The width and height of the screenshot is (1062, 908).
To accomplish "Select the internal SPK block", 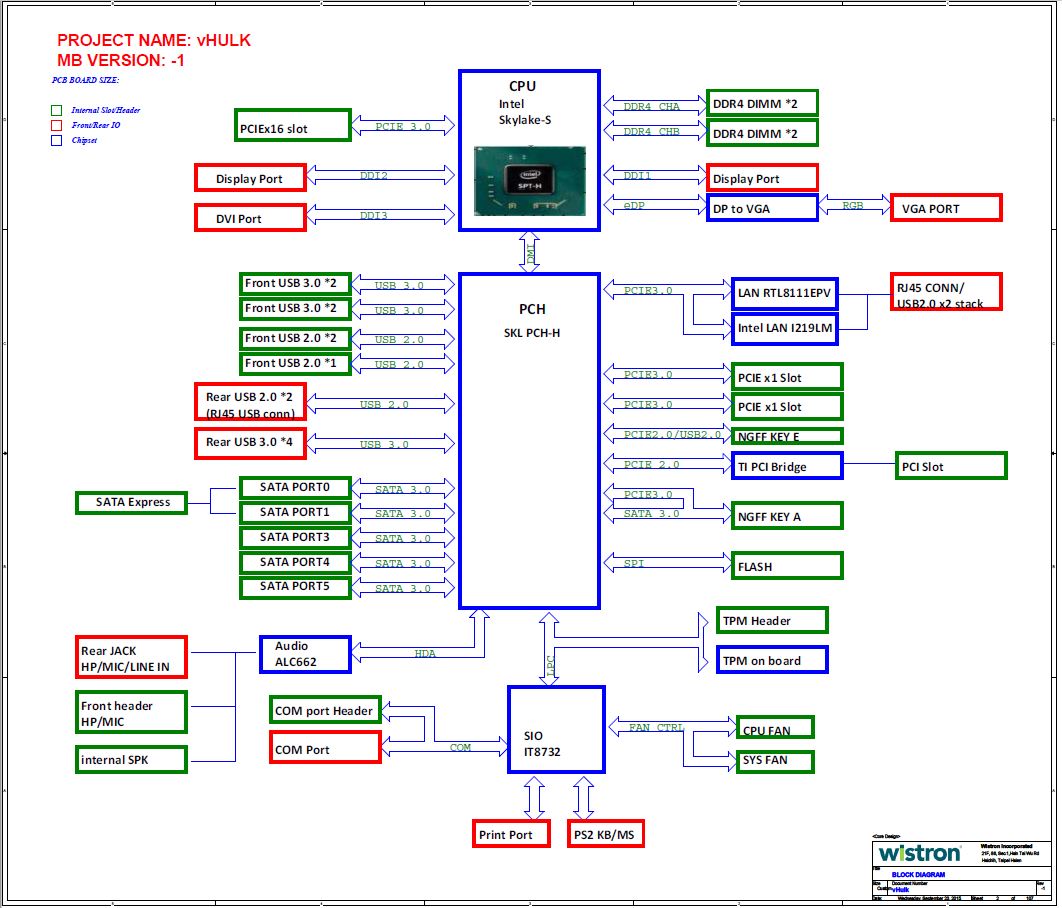I will [x=131, y=760].
